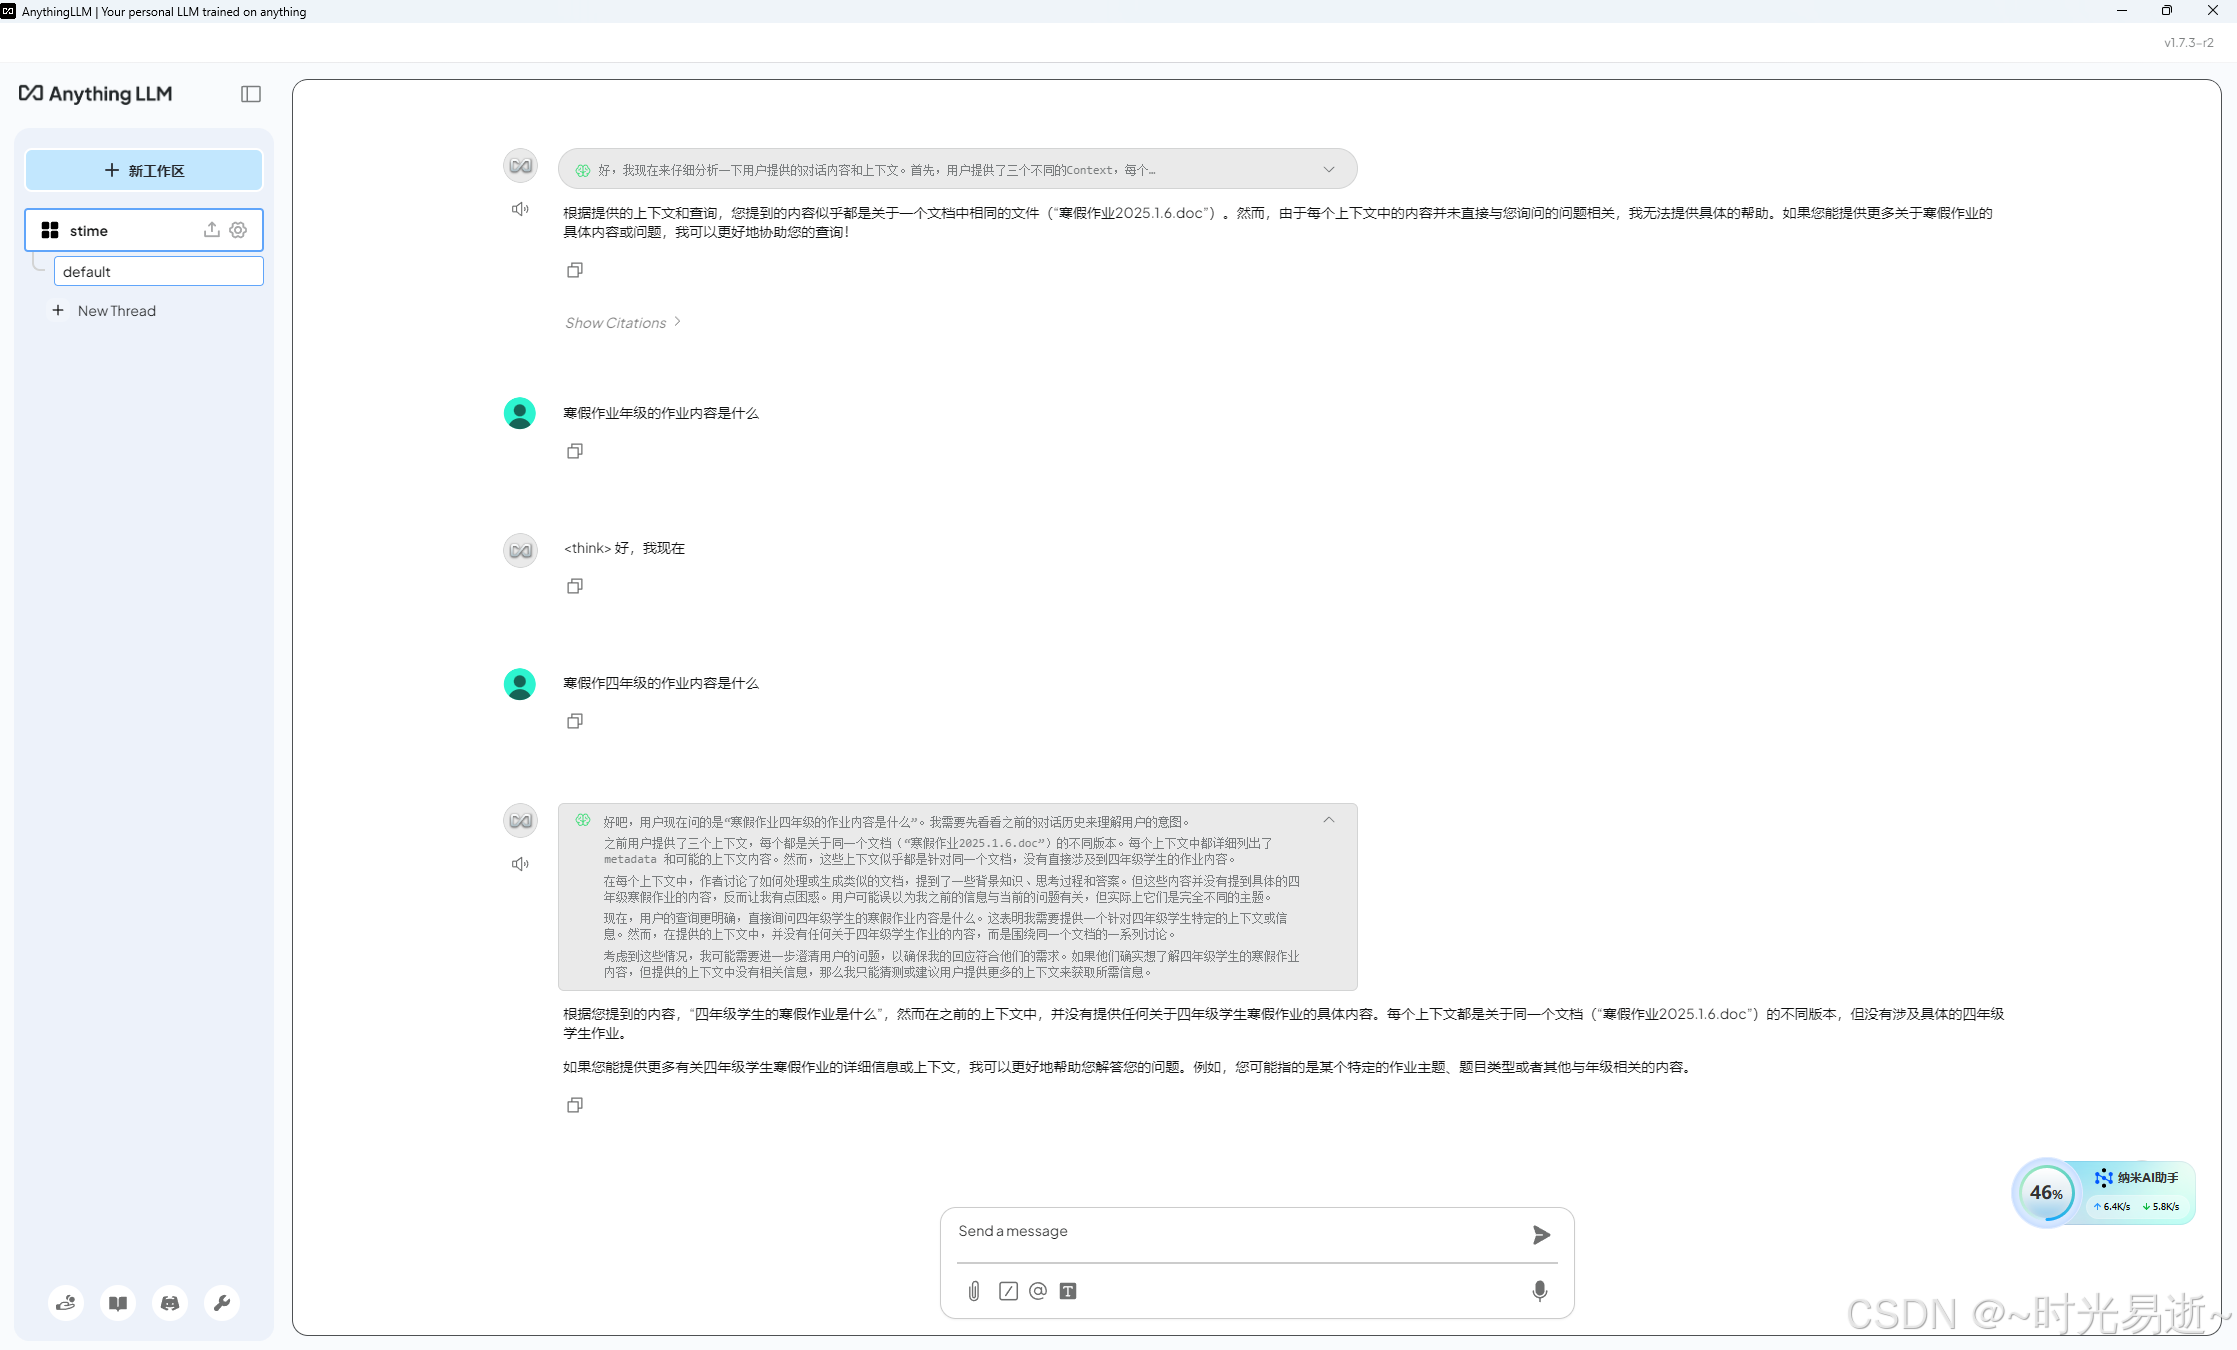Viewport: 2237px width, 1350px height.
Task: Click the paperclip attach file icon
Action: pos(974,1291)
